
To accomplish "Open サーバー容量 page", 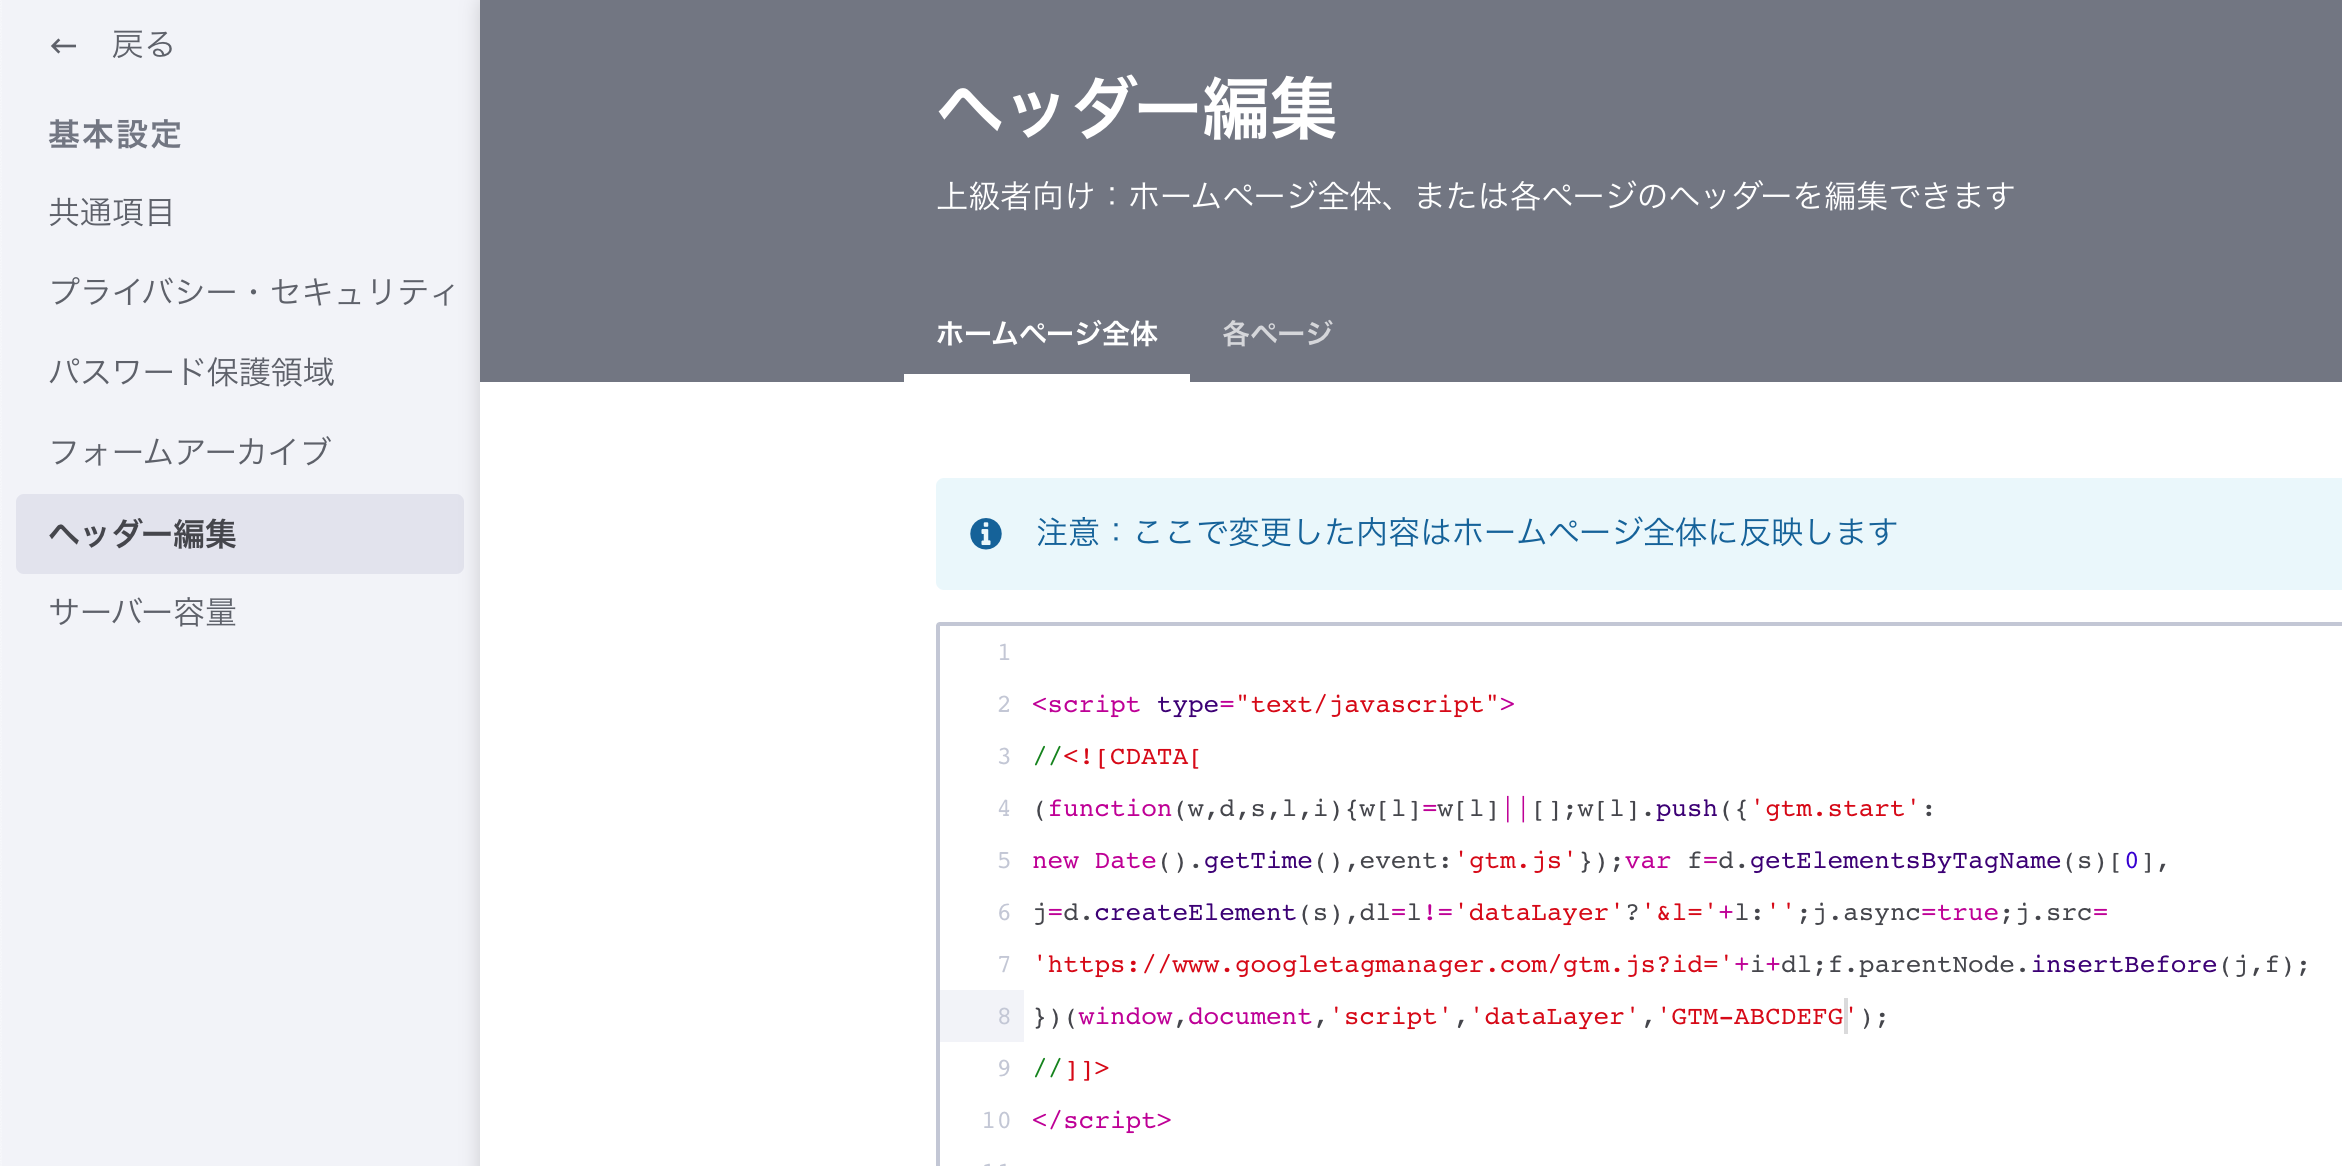I will pyautogui.click(x=143, y=612).
